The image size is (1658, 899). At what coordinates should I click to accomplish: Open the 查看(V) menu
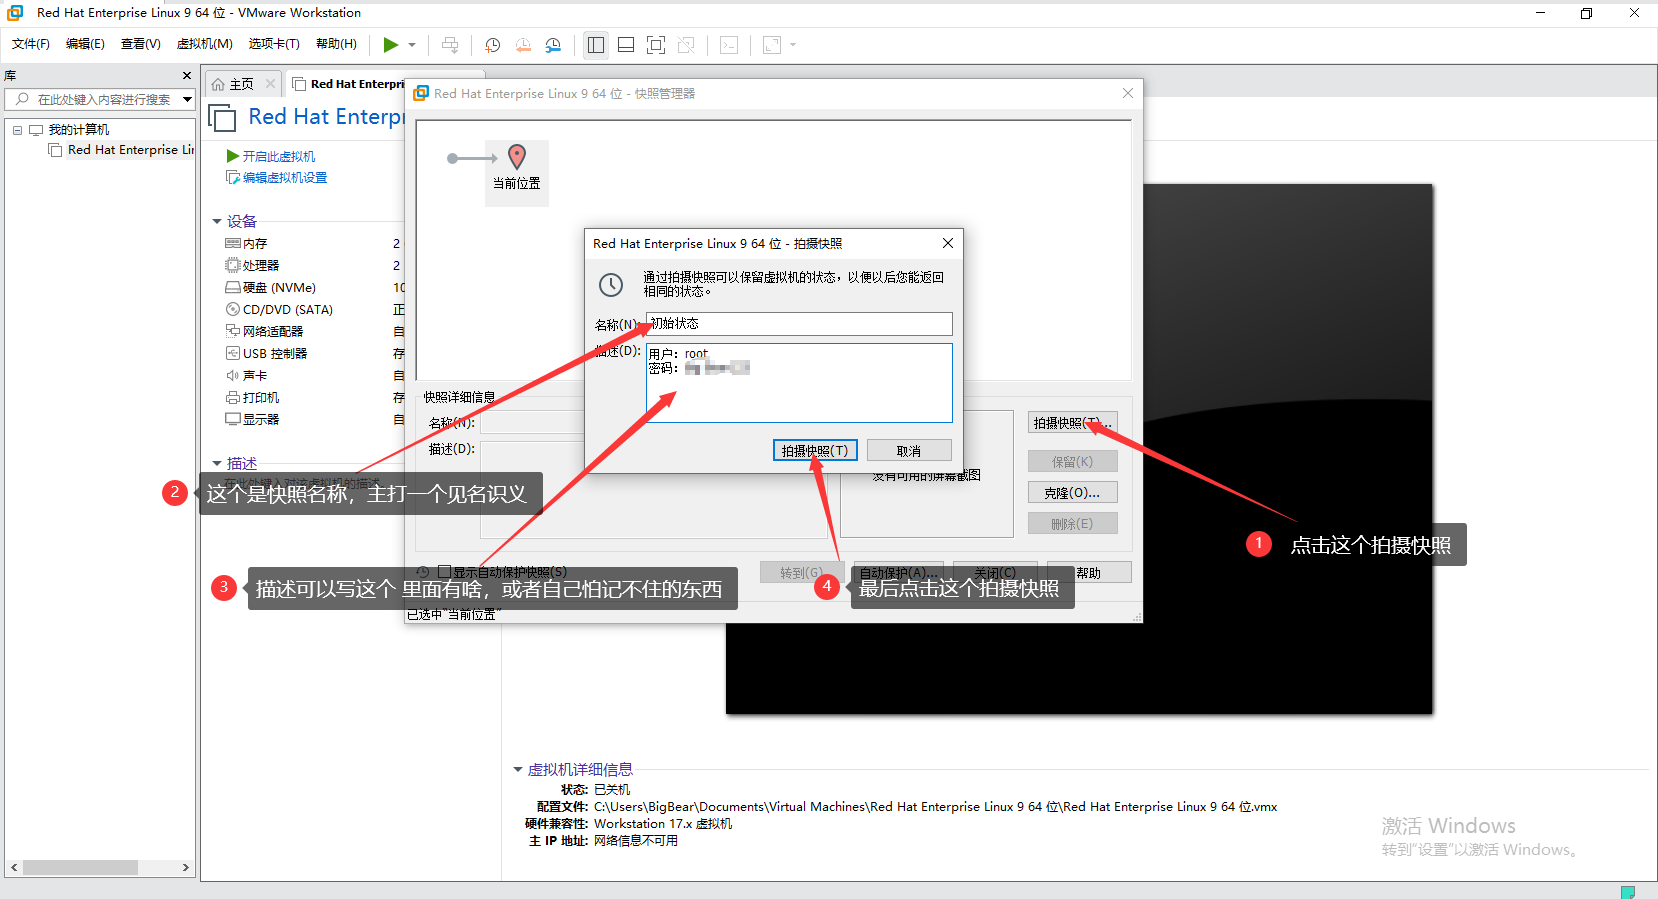pyautogui.click(x=141, y=44)
